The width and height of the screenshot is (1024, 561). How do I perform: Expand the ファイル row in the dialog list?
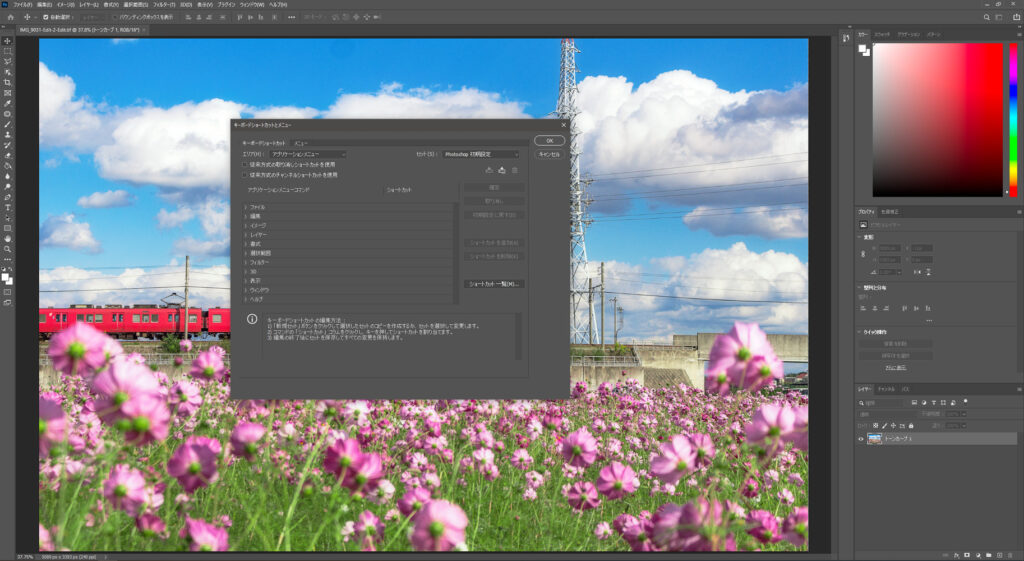[x=246, y=207]
